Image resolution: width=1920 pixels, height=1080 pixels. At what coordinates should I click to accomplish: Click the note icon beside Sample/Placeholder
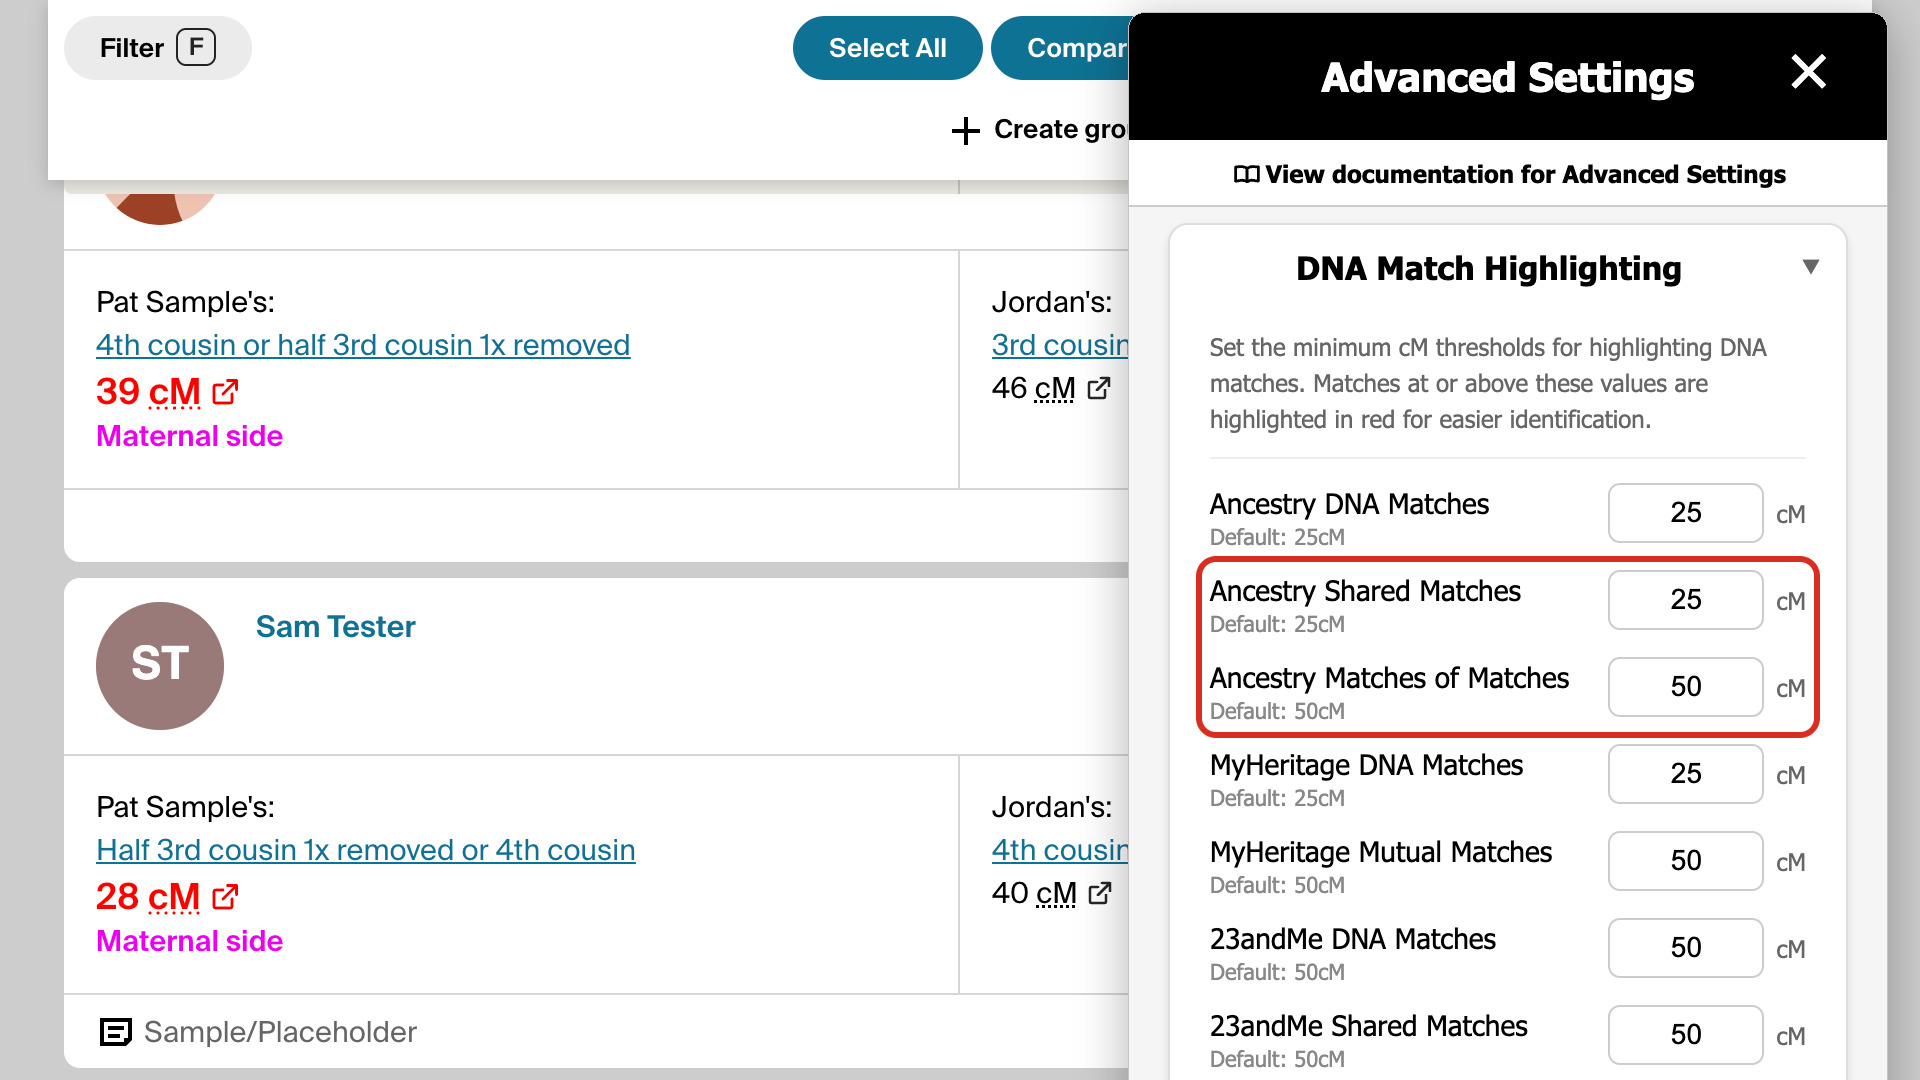[x=116, y=1032]
